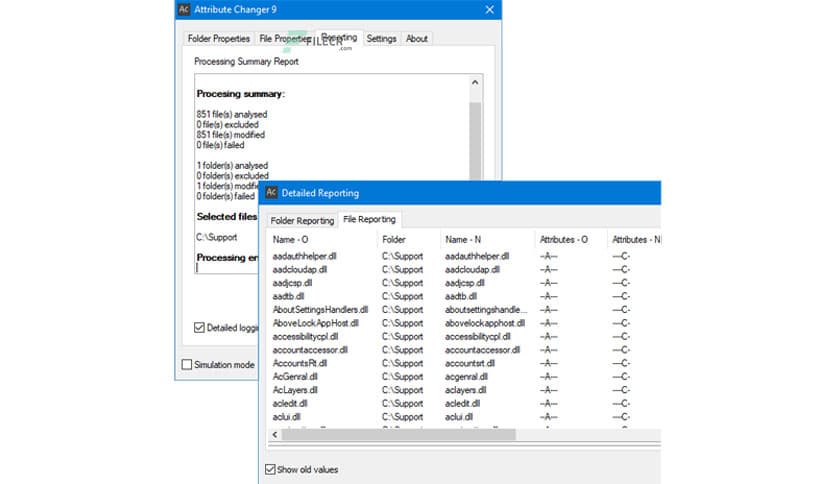The height and width of the screenshot is (484, 836).
Task: Click the summary report vertical scrollbar thumb
Action: click(x=475, y=141)
